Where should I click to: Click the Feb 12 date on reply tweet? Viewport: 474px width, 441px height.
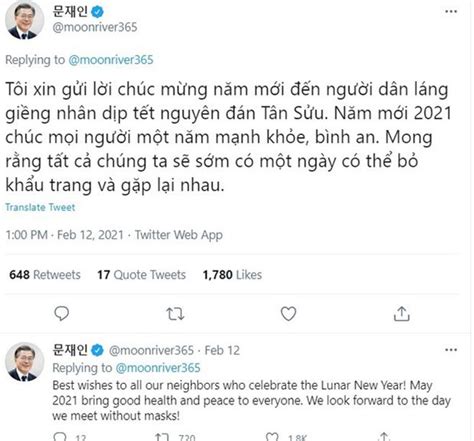pos(222,350)
